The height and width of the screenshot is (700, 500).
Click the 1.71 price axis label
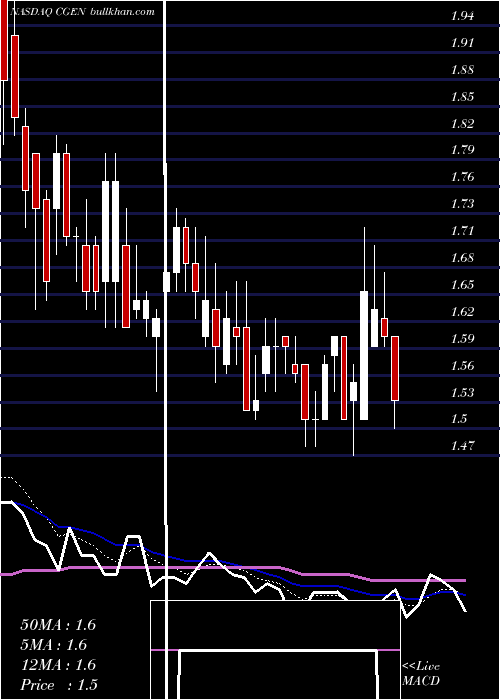pos(462,231)
